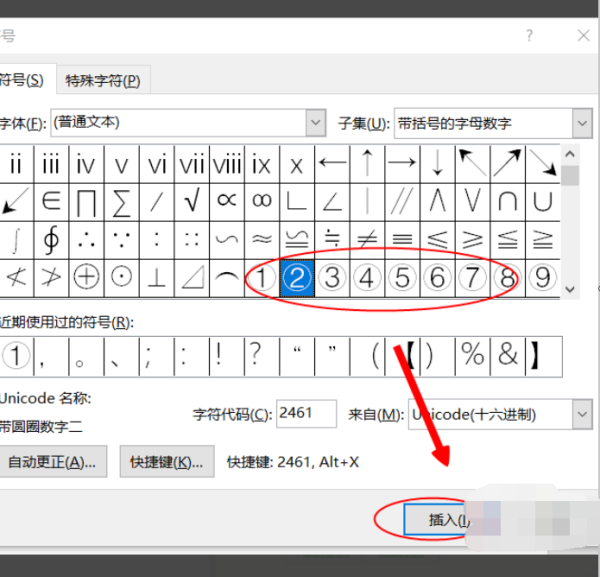Screen dimensions: 600x577
Task: Select the circled plus symbol
Action: 86,278
